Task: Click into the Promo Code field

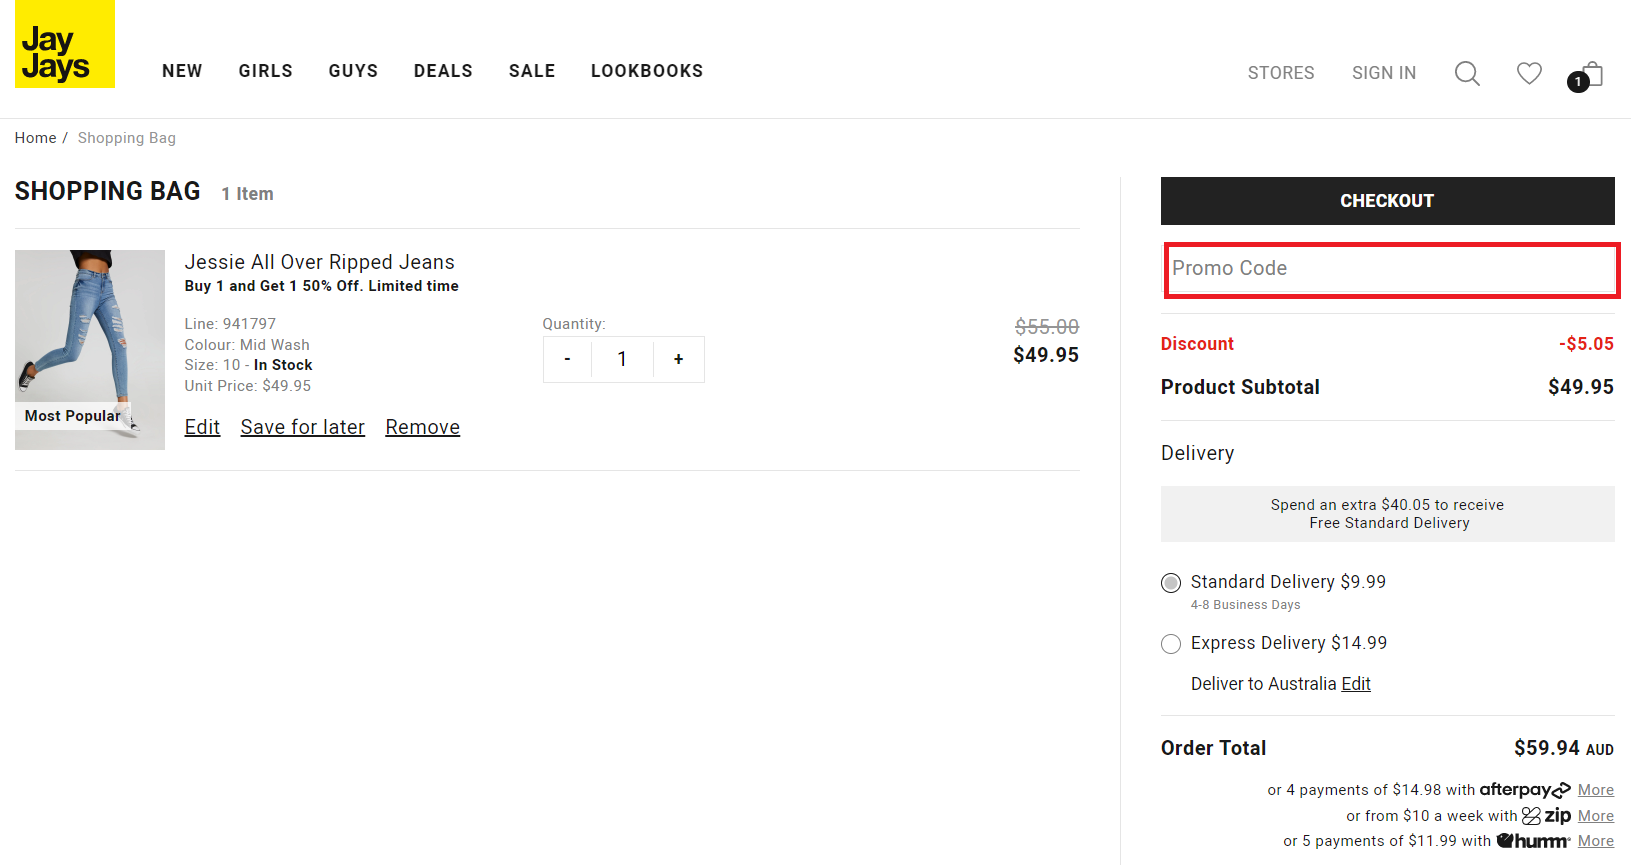Action: pyautogui.click(x=1390, y=269)
